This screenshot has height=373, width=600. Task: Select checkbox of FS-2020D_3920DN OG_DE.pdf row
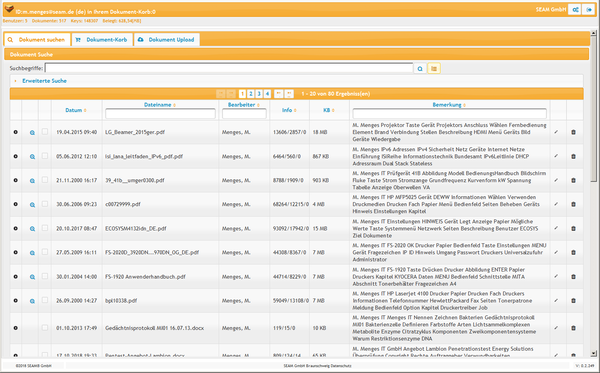45,252
